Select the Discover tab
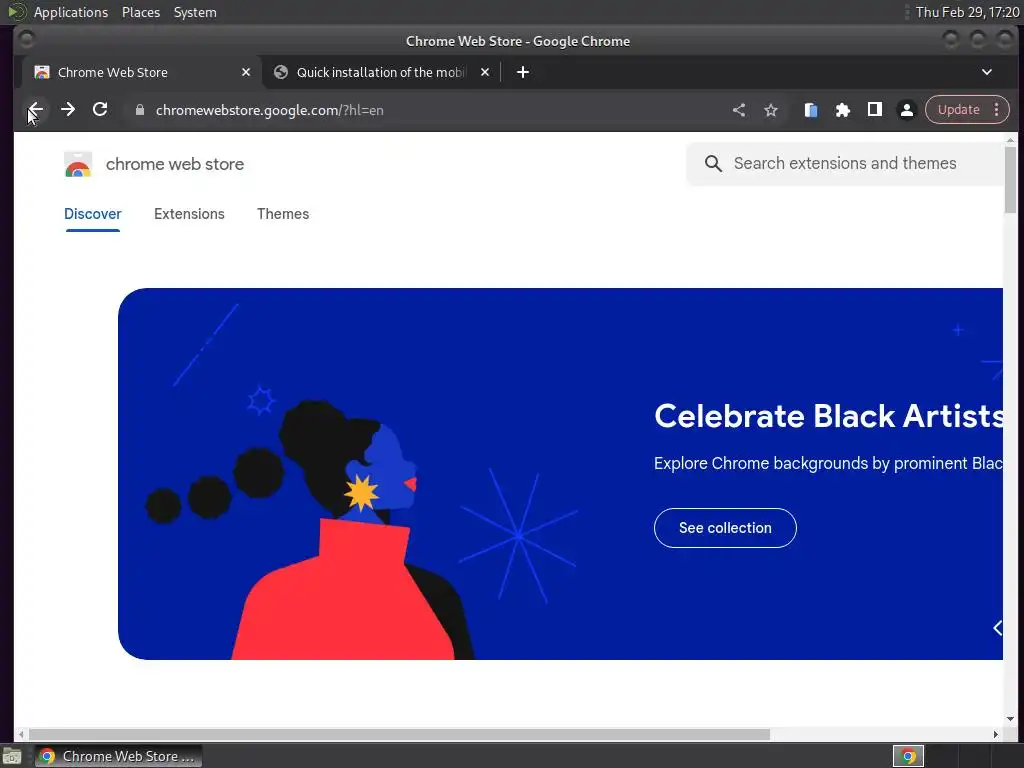This screenshot has height=768, width=1024. point(93,214)
